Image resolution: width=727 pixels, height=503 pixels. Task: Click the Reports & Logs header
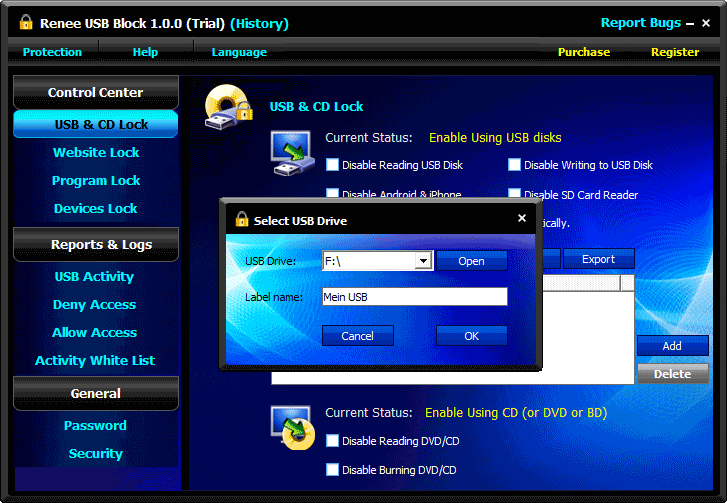pos(96,244)
